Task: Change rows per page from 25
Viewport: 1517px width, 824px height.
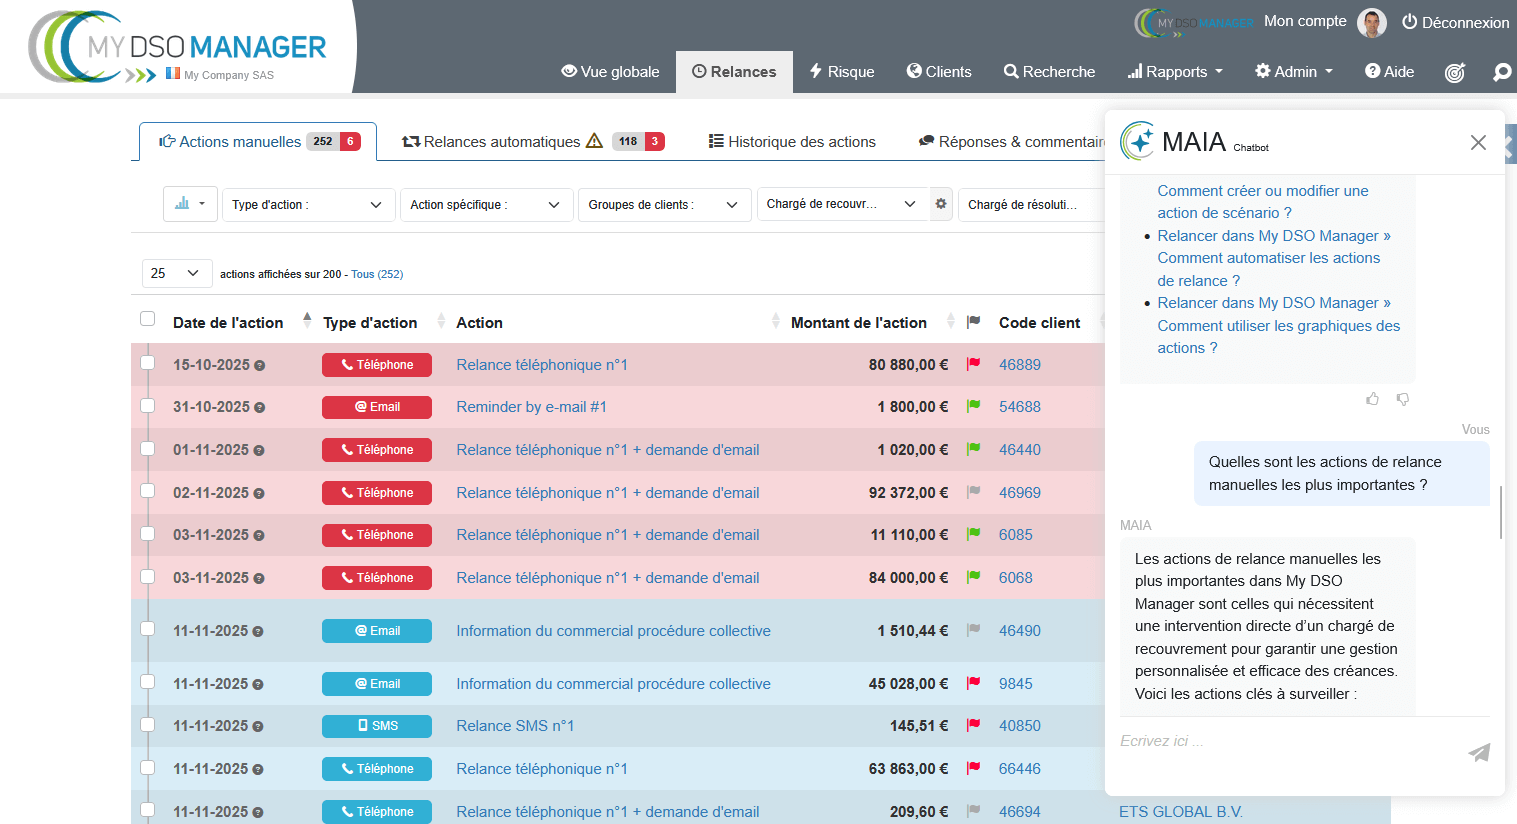Action: [x=176, y=273]
